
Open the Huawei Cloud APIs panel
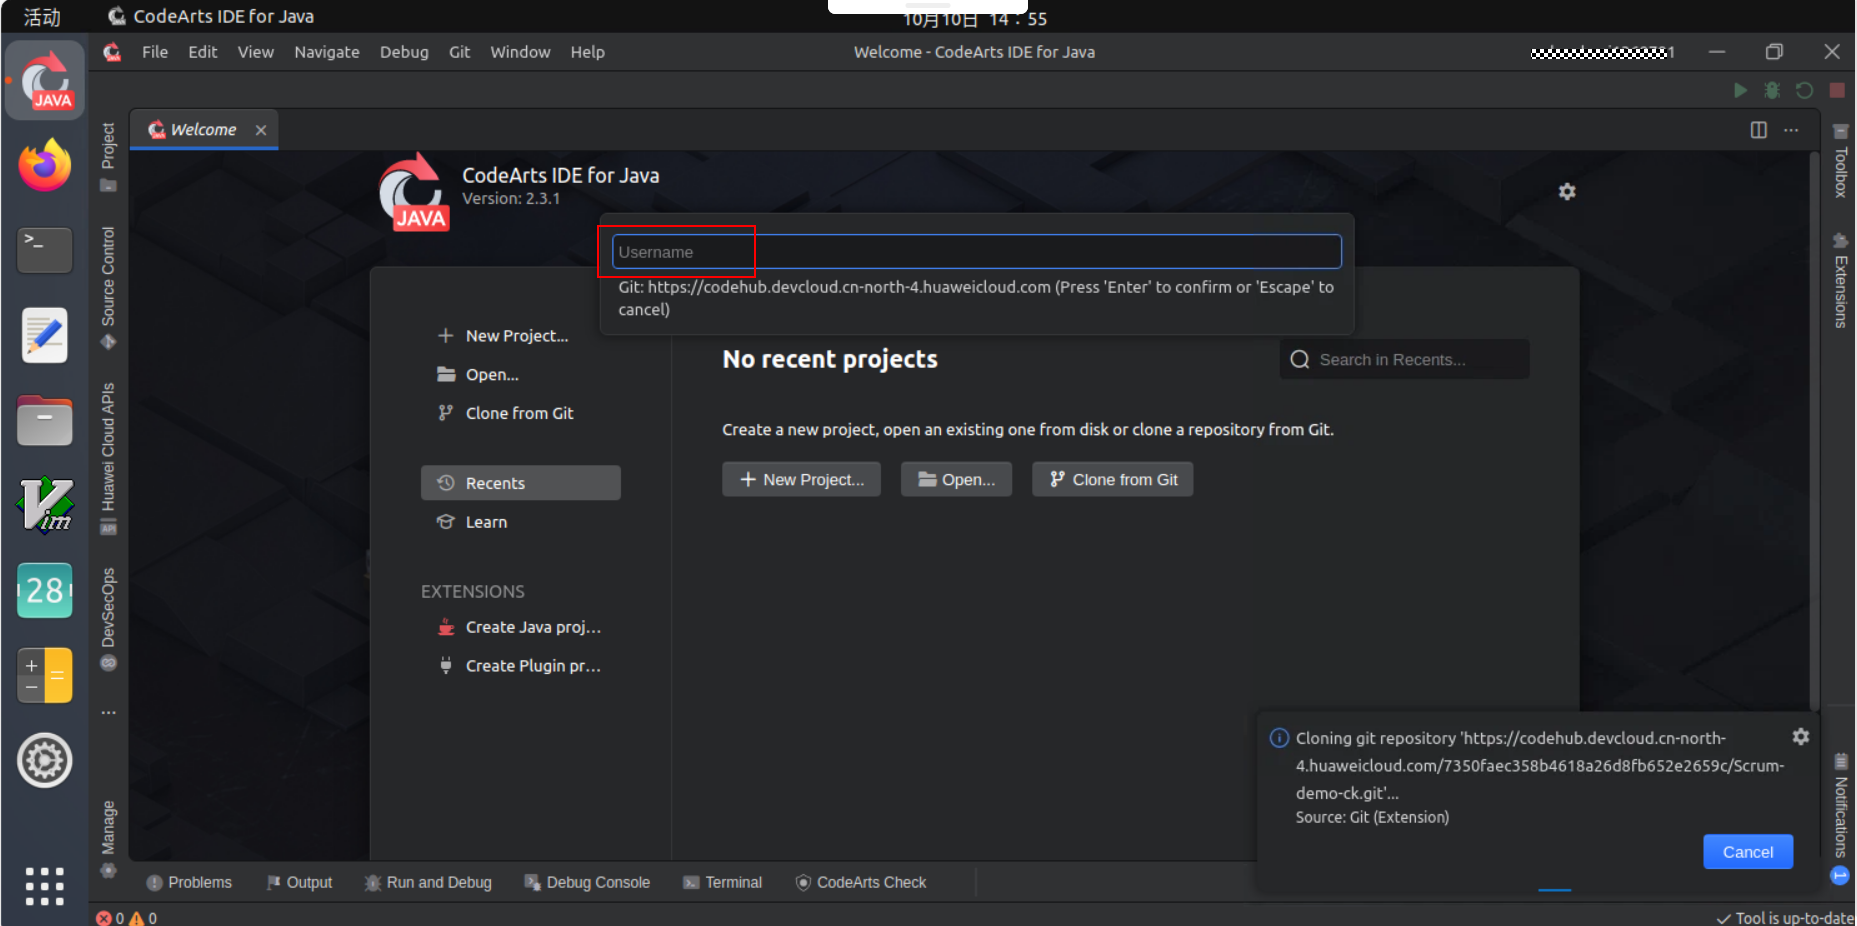pyautogui.click(x=108, y=458)
